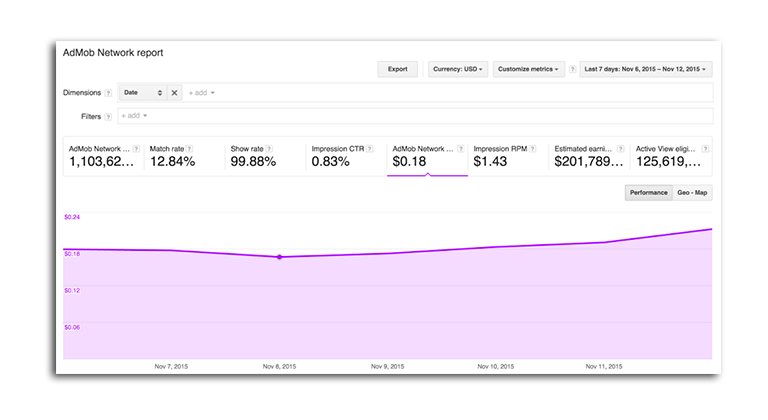Select the Show rate metric tab
The height and width of the screenshot is (420, 768).
point(265,157)
